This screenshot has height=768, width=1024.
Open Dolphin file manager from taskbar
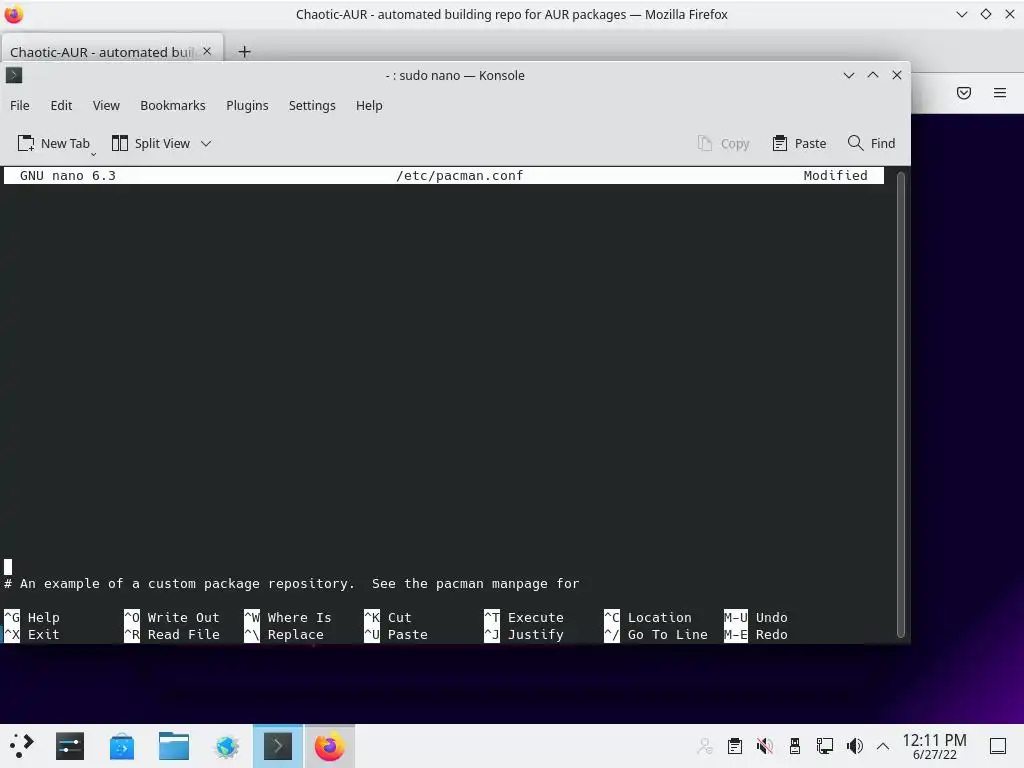coord(174,746)
